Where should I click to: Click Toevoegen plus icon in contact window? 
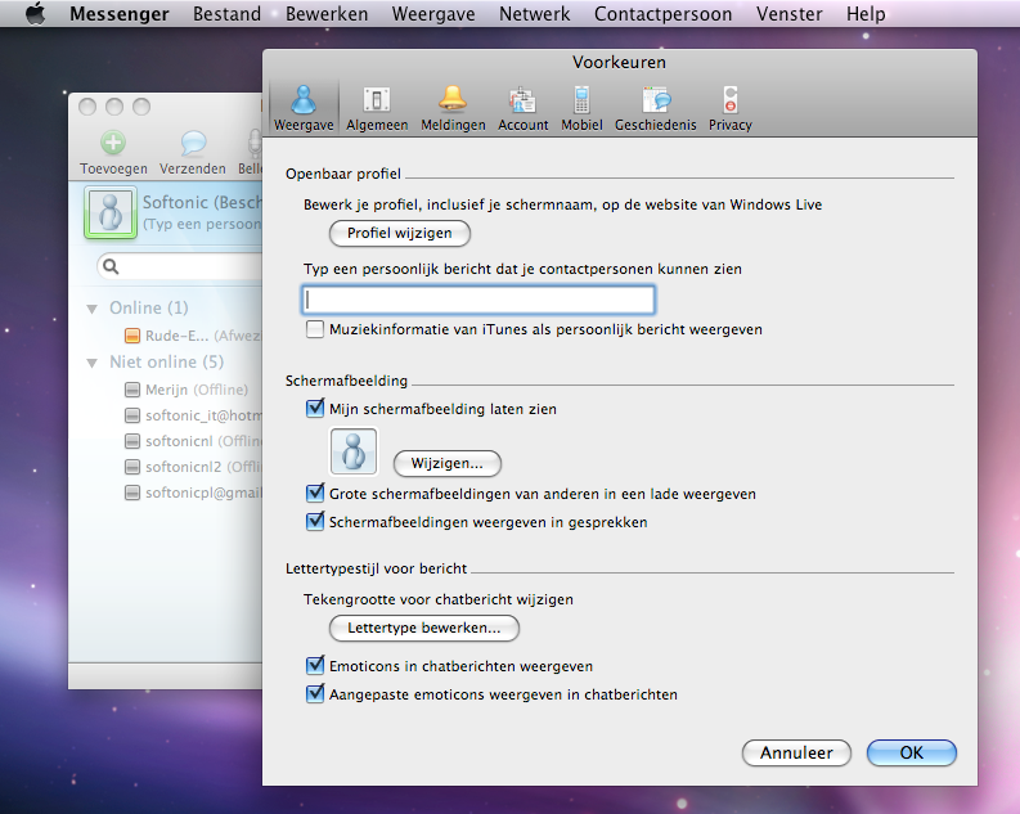[113, 142]
